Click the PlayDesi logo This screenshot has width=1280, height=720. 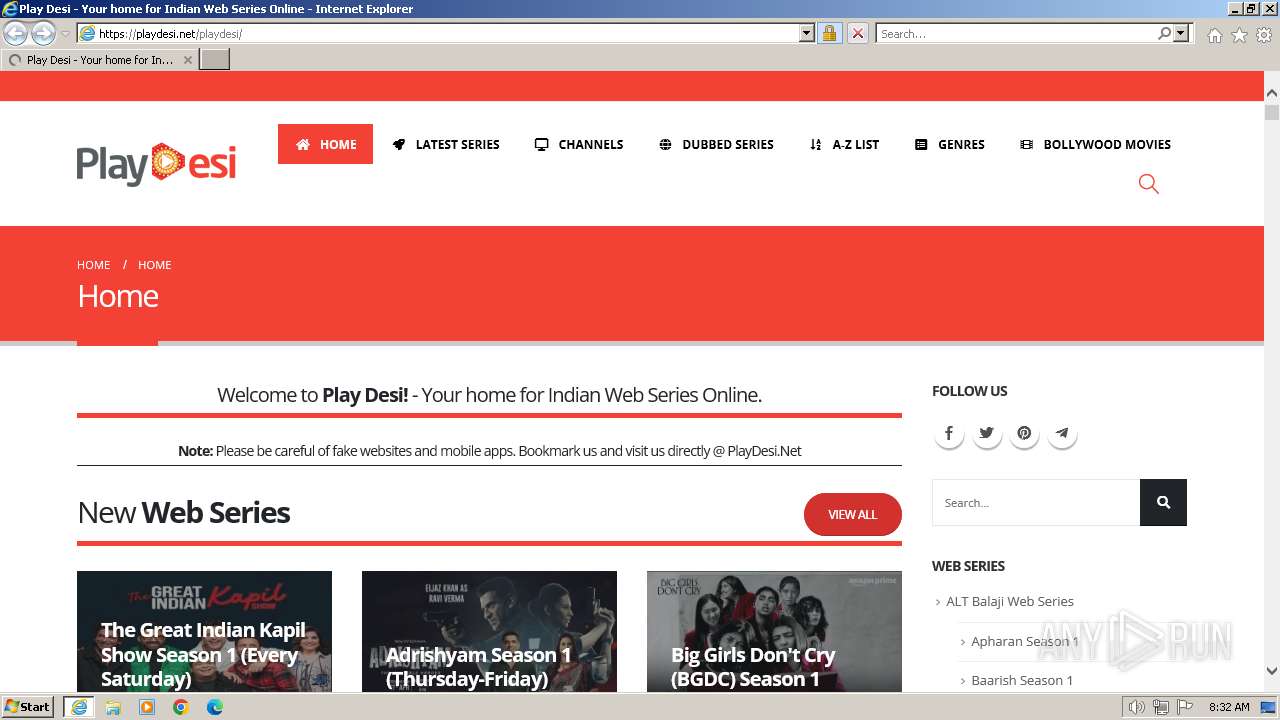(156, 163)
